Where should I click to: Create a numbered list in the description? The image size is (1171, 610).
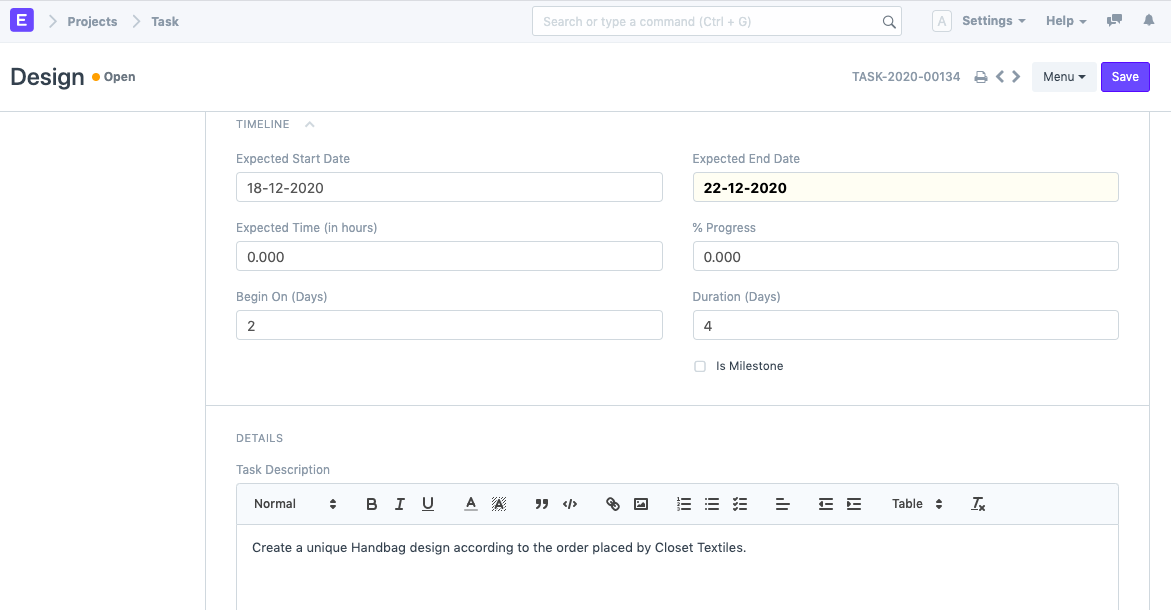point(683,504)
